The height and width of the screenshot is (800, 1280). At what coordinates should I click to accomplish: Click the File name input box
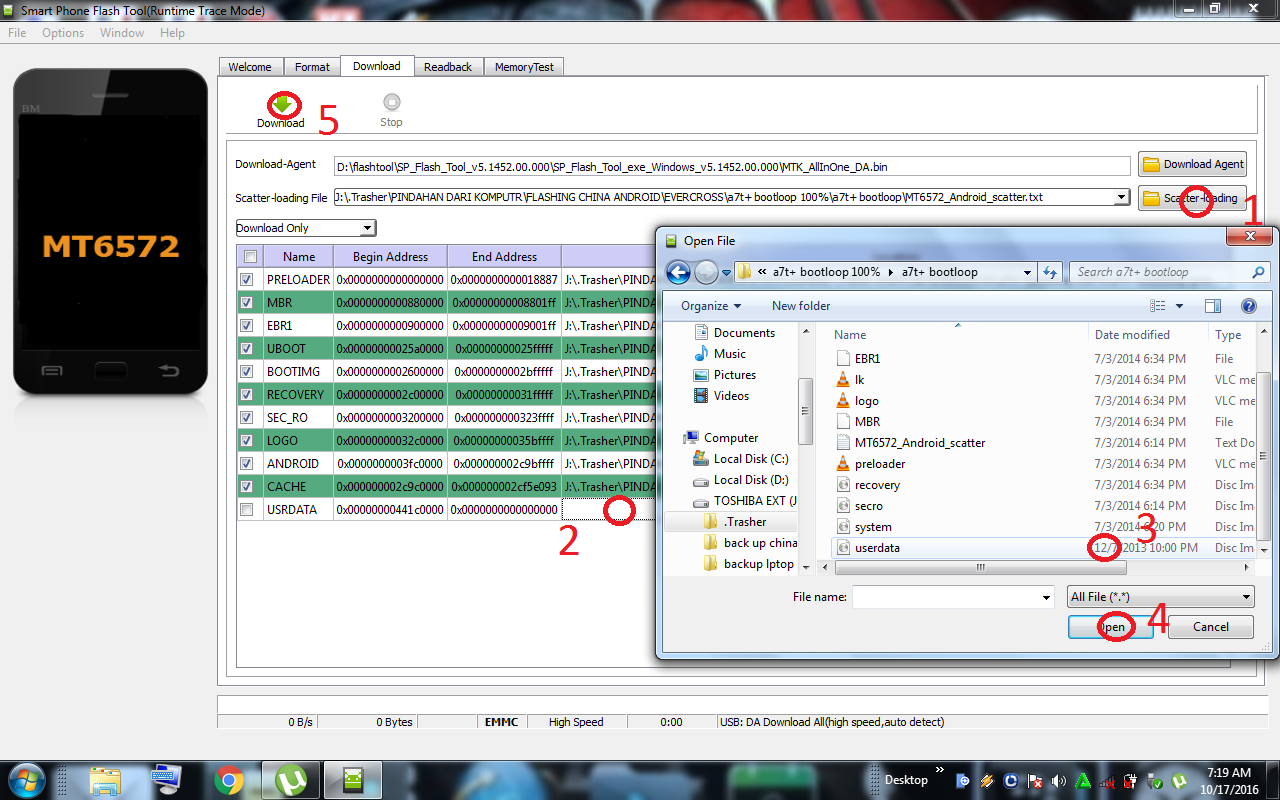point(952,597)
